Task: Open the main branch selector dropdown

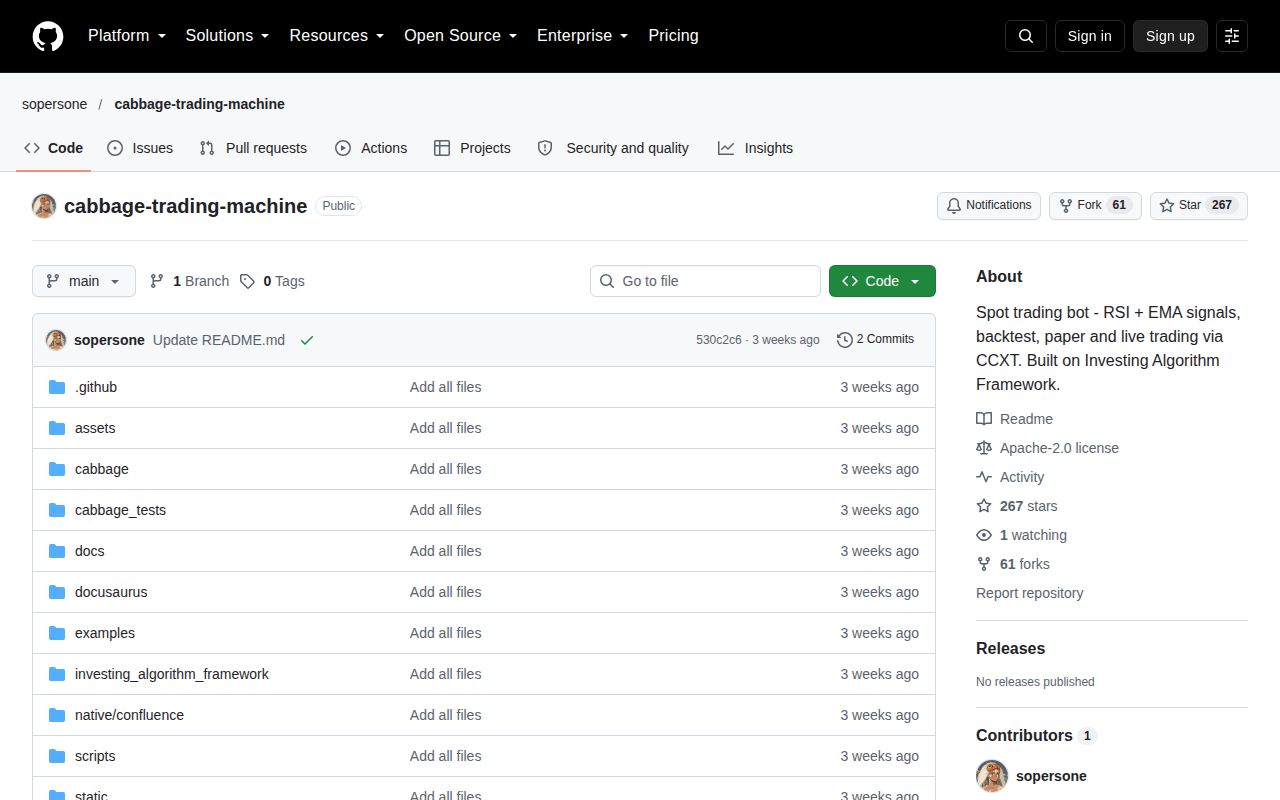Action: point(83,281)
